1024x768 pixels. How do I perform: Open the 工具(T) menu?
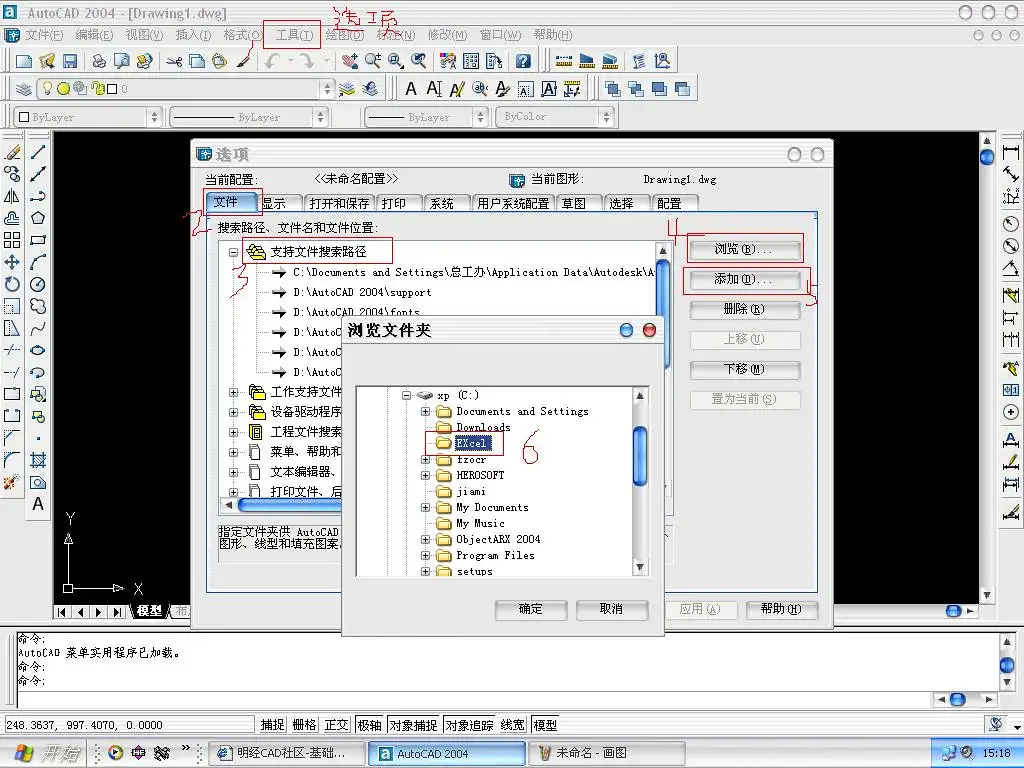tap(294, 35)
